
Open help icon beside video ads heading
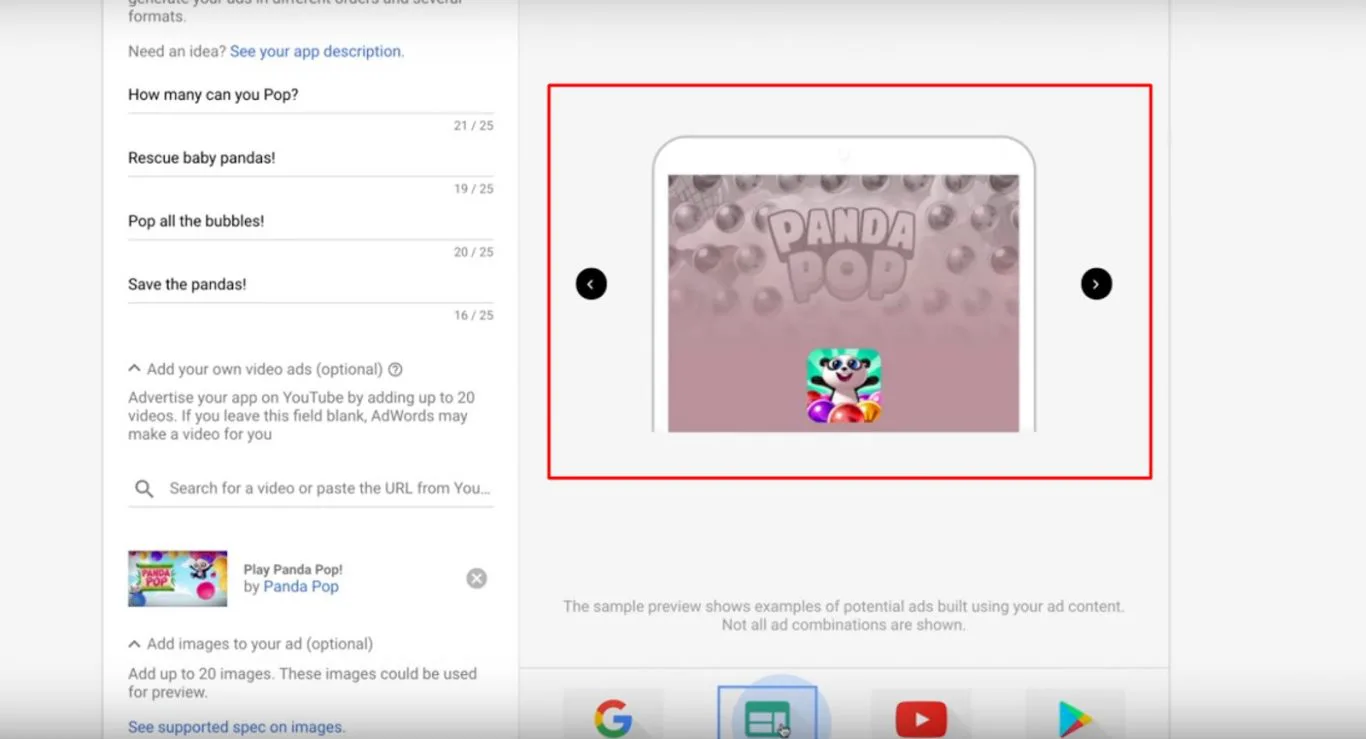(395, 369)
